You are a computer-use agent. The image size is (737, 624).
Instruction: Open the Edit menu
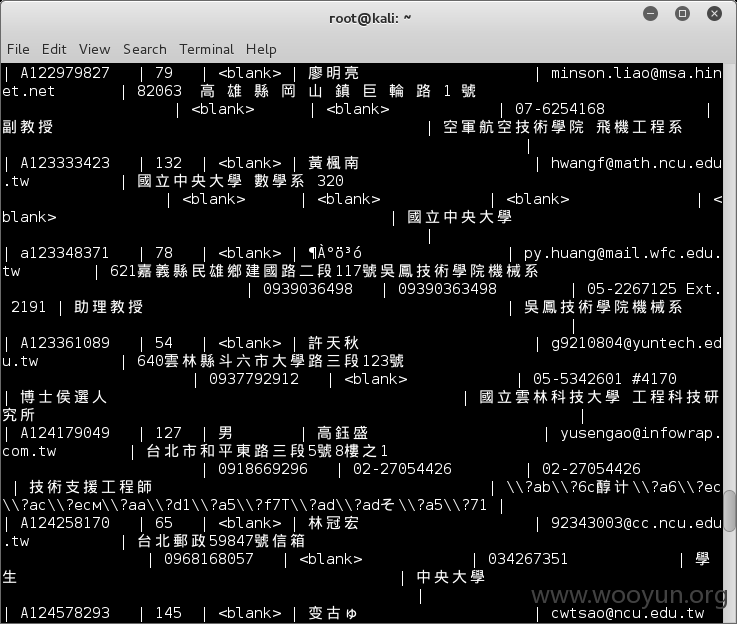click(x=54, y=49)
